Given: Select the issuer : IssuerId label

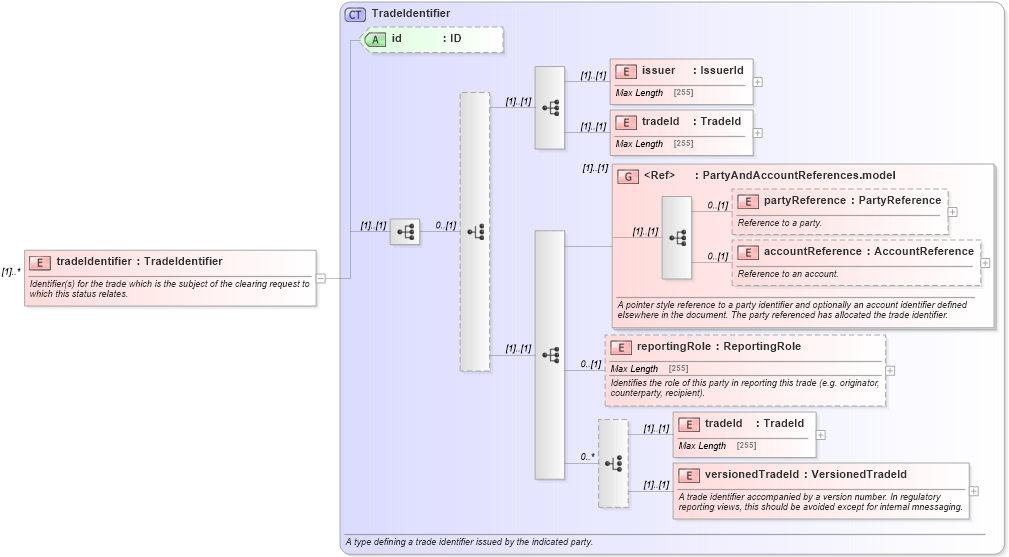Looking at the screenshot, I should pos(692,71).
